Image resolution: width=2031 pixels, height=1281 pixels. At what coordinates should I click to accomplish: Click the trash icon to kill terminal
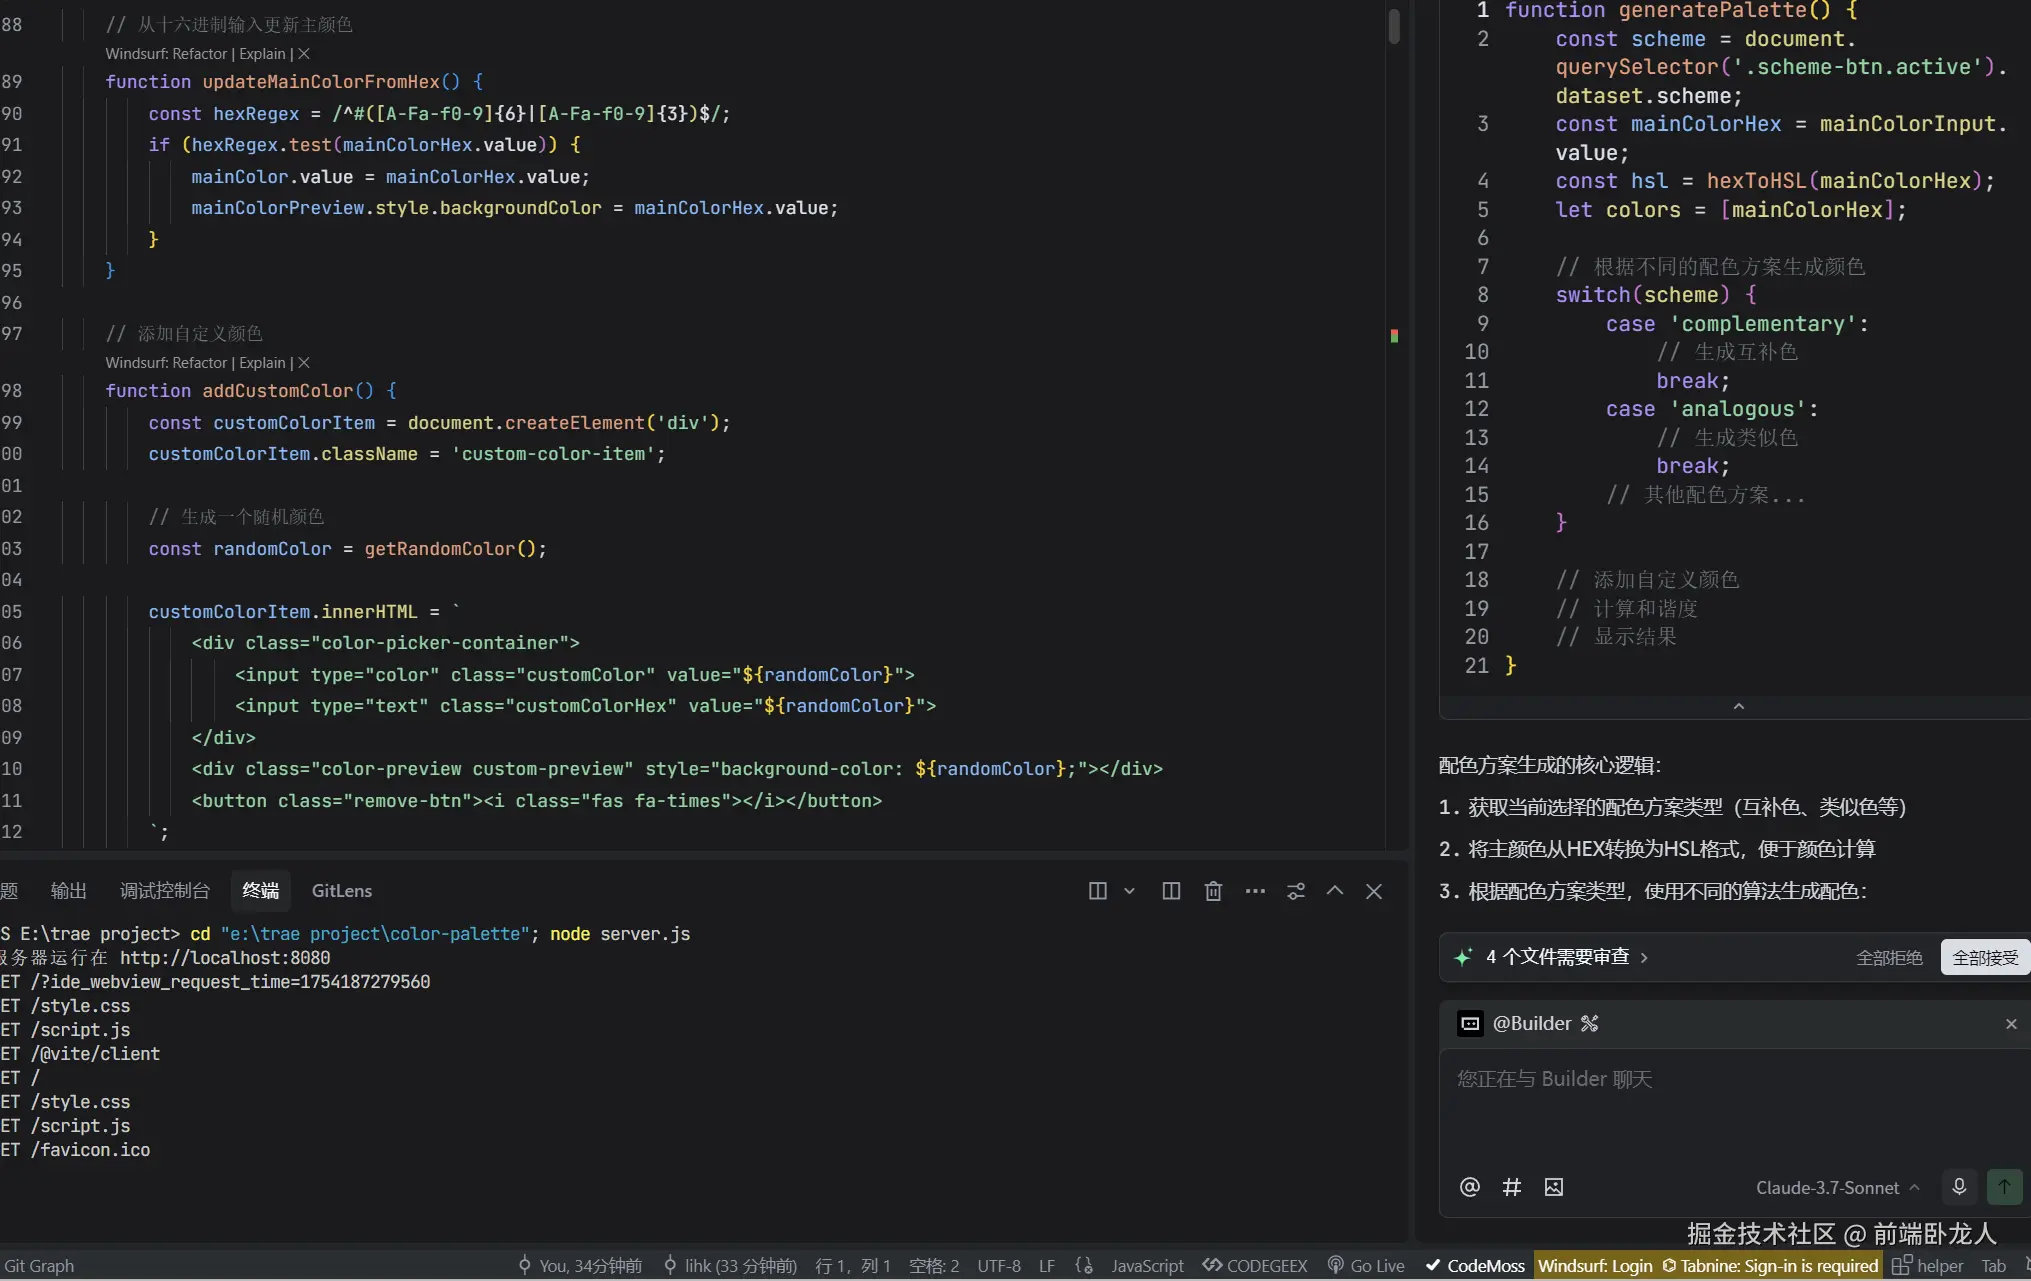coord(1213,891)
